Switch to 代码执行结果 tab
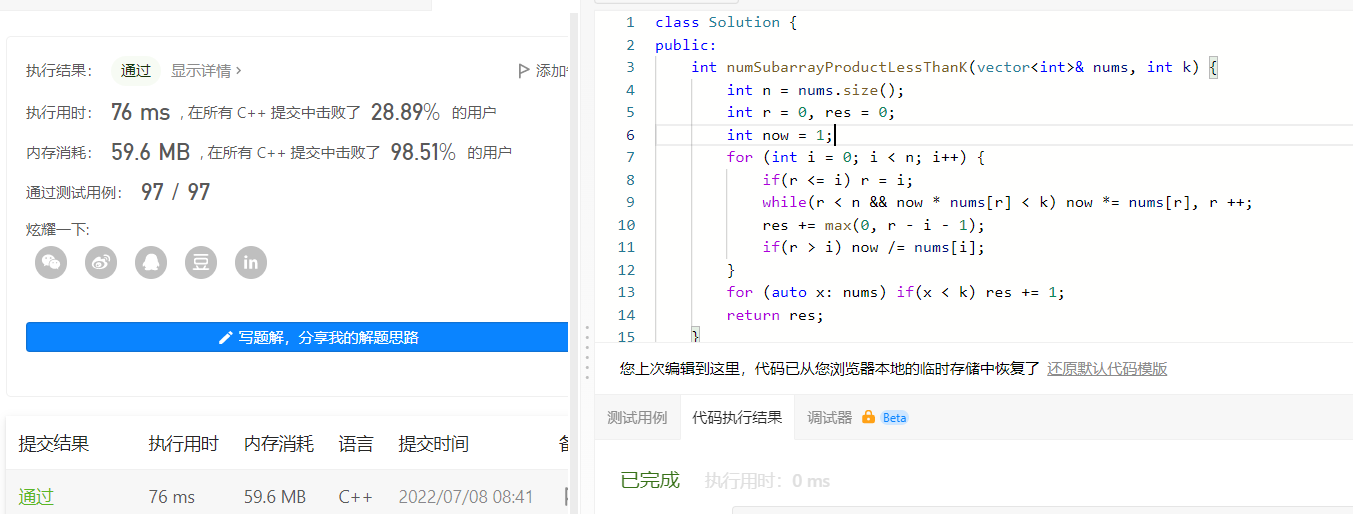The width and height of the screenshot is (1353, 514). [737, 417]
